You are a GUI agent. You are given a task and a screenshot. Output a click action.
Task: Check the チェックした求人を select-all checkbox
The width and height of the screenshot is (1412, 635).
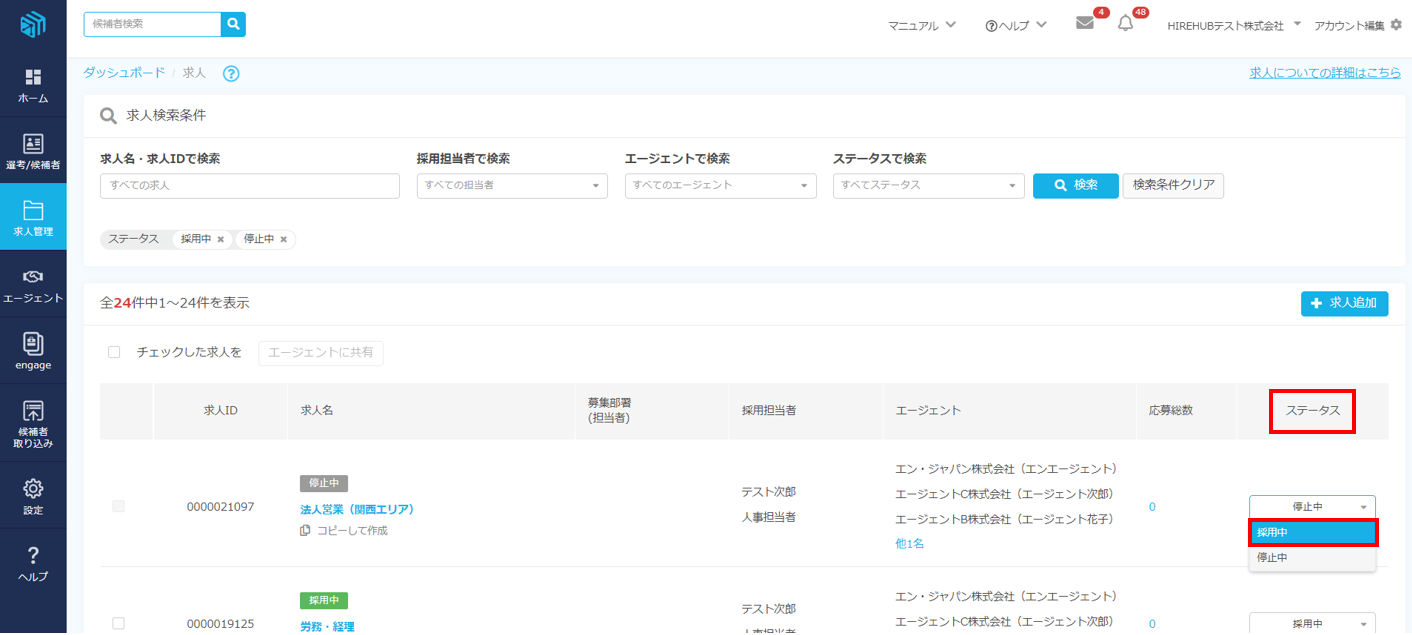tap(114, 352)
